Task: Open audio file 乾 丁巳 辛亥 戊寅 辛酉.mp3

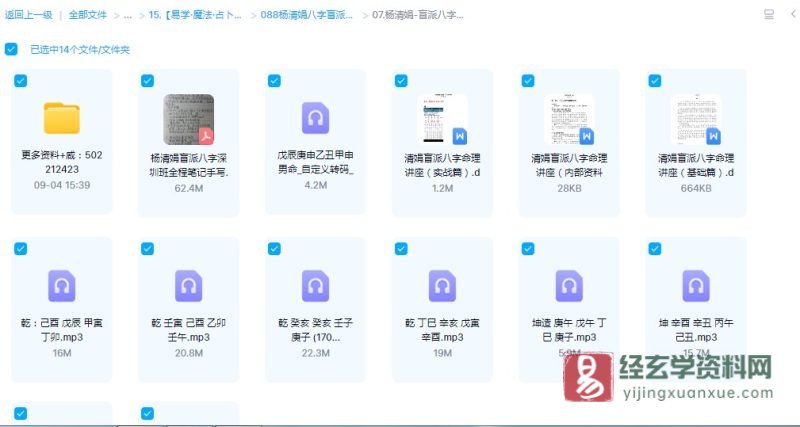Action: (442, 286)
